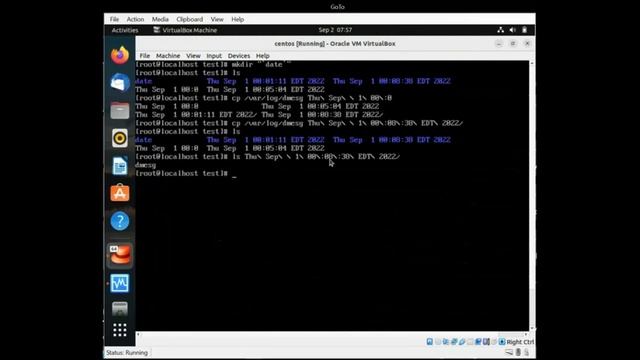Open VirtualBox View menu

(x=193, y=56)
